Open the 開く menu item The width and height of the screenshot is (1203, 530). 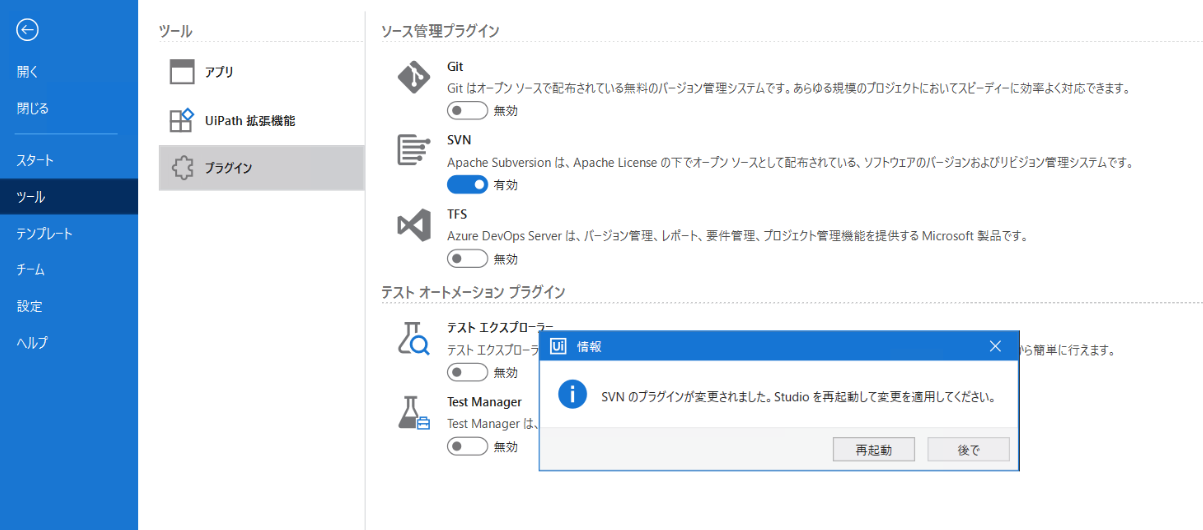(69, 72)
